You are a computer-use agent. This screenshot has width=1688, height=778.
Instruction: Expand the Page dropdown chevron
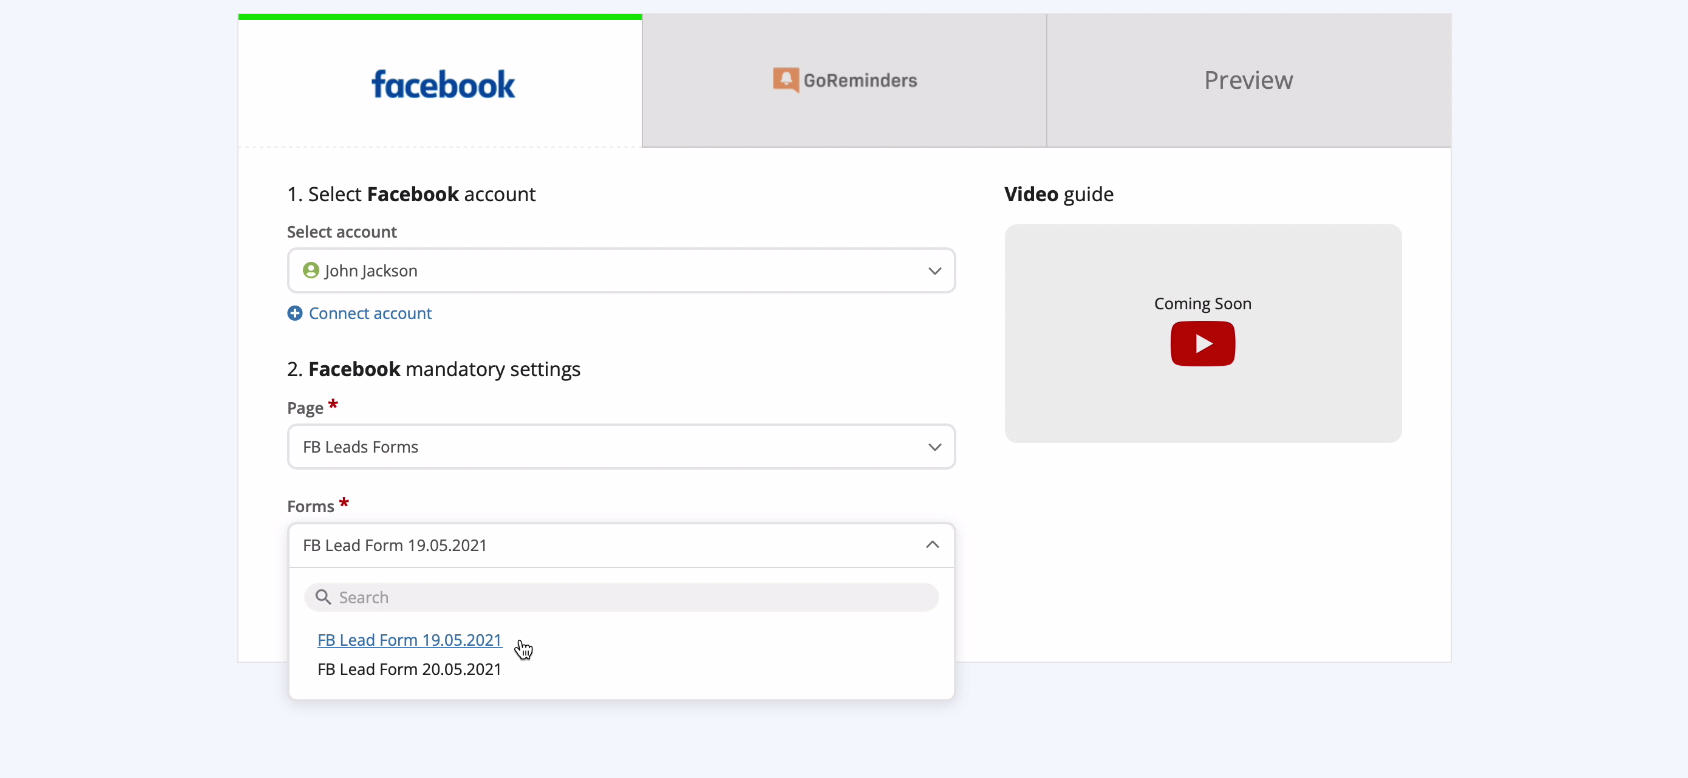click(935, 447)
